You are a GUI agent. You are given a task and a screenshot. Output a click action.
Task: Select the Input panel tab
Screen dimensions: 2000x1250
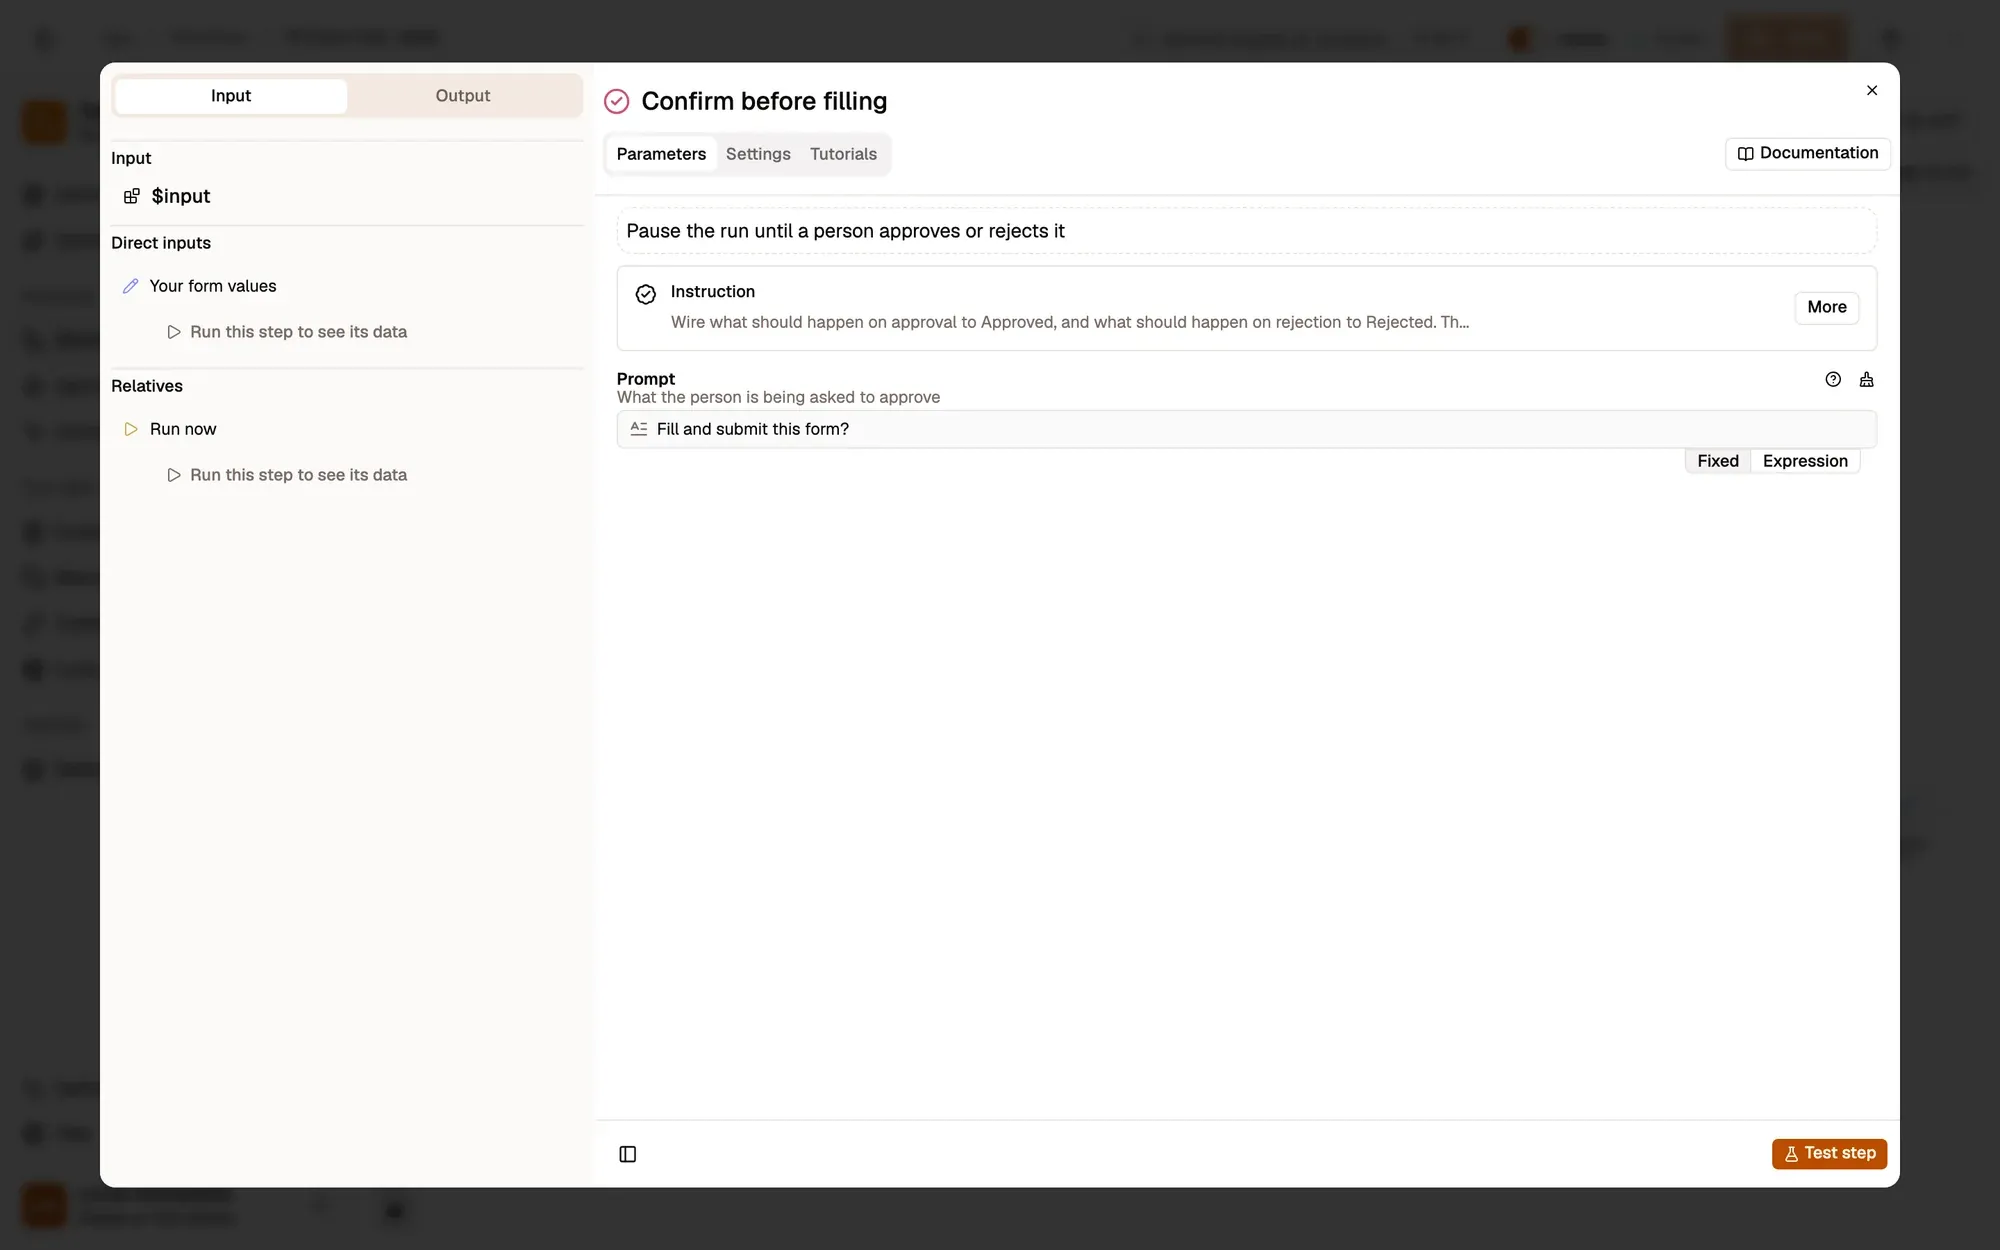coord(231,96)
